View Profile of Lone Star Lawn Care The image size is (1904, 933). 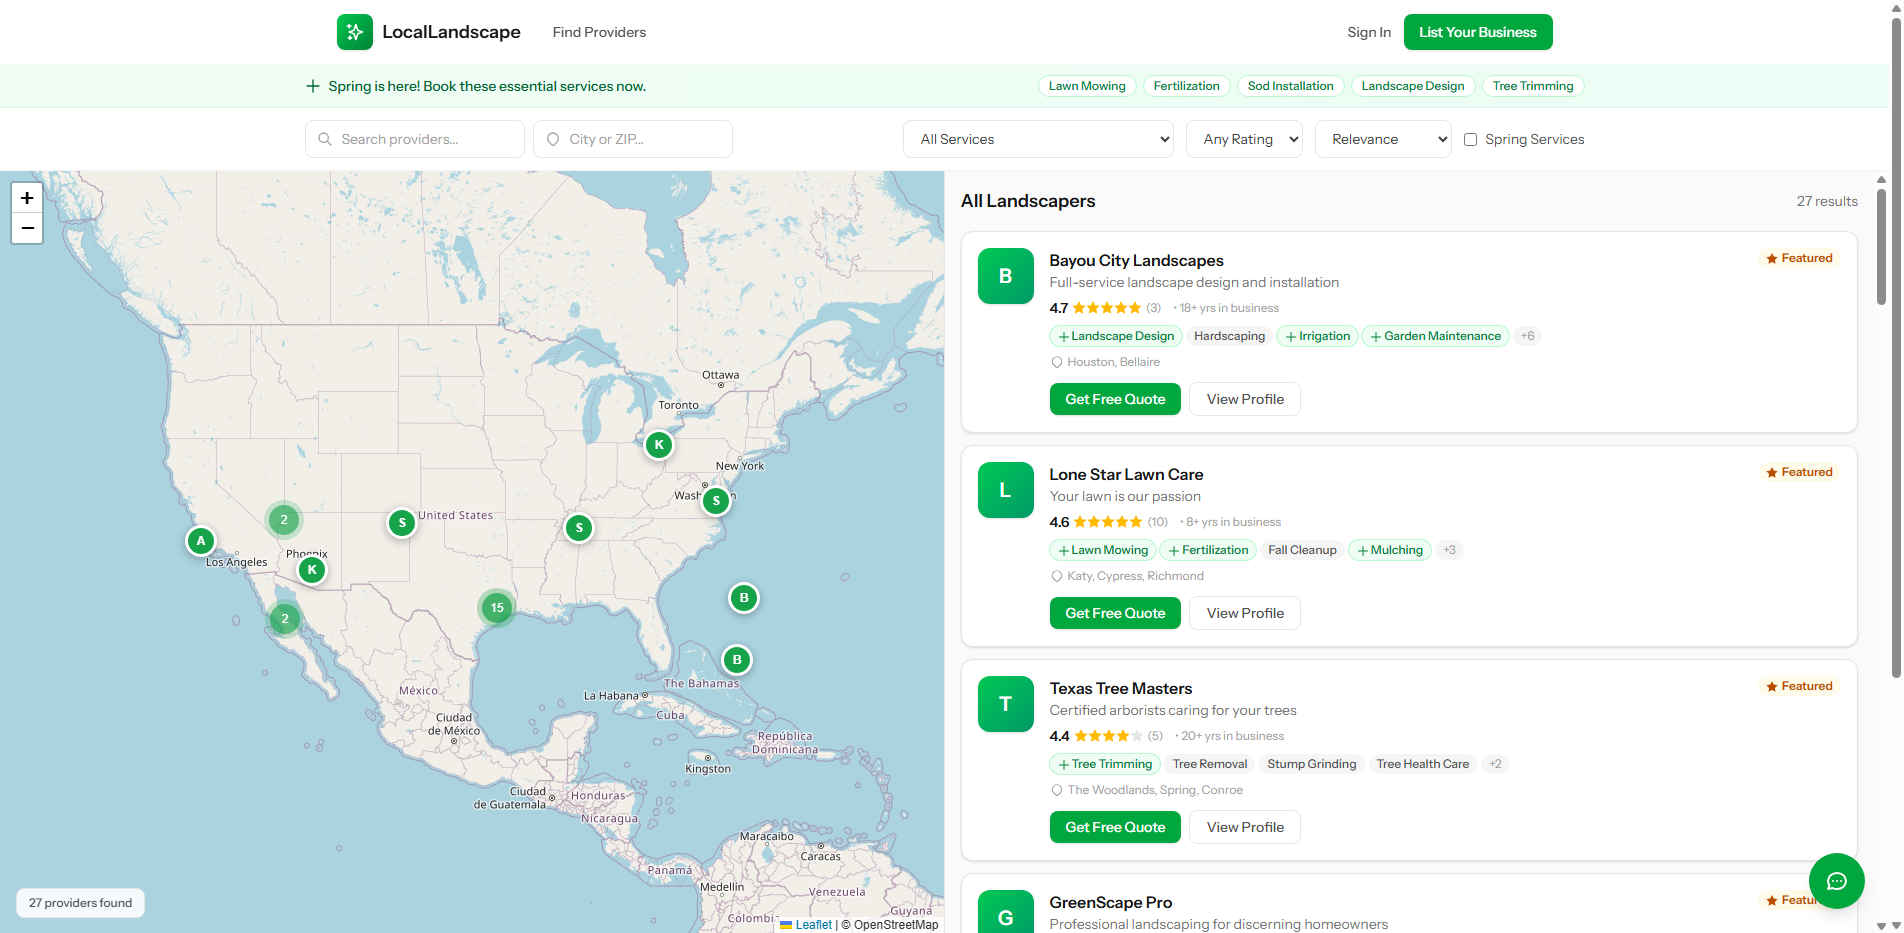(x=1245, y=613)
